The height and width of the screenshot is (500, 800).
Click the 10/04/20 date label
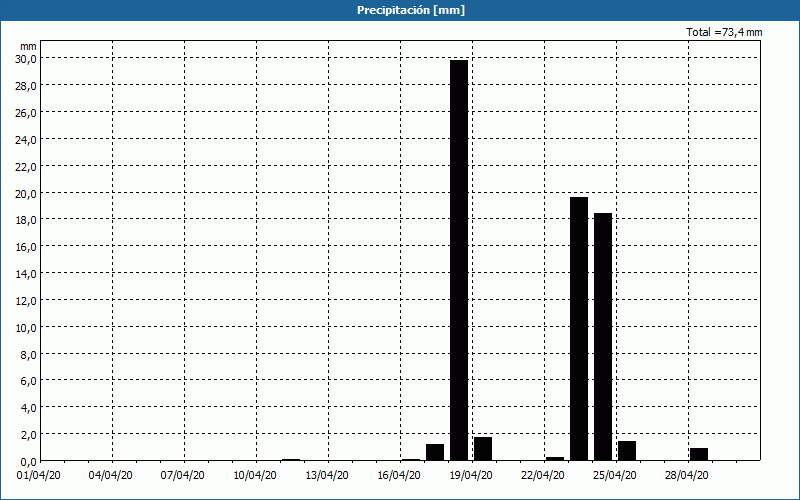coord(255,476)
